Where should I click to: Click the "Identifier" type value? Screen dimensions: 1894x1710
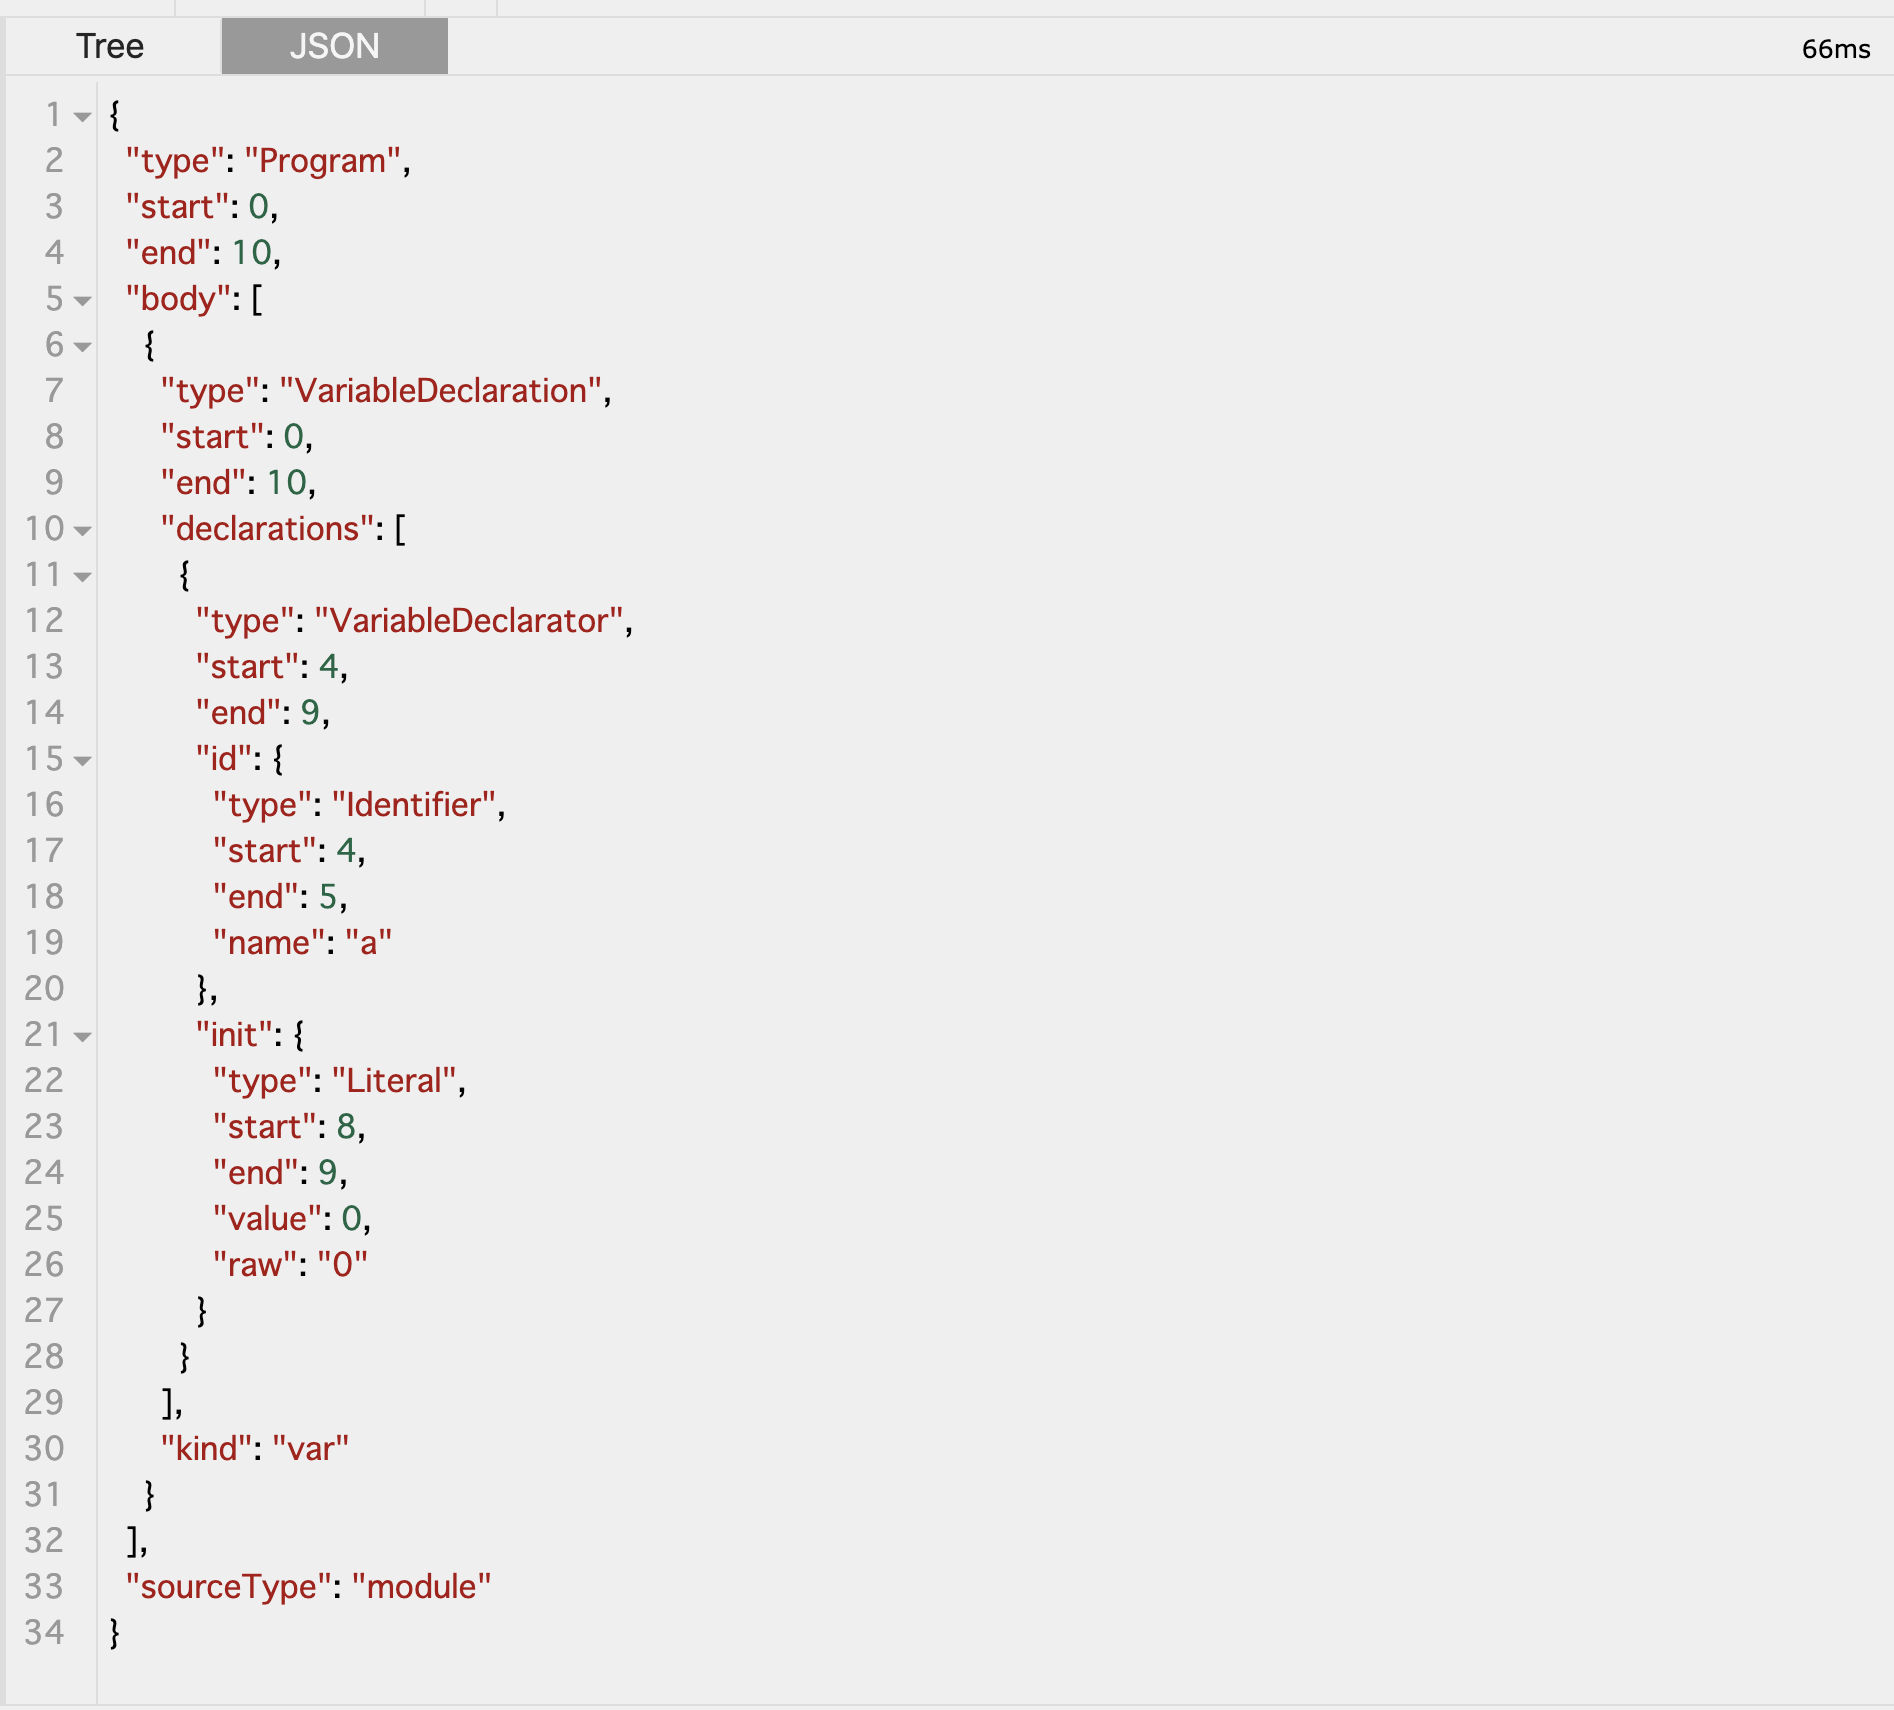click(x=414, y=805)
